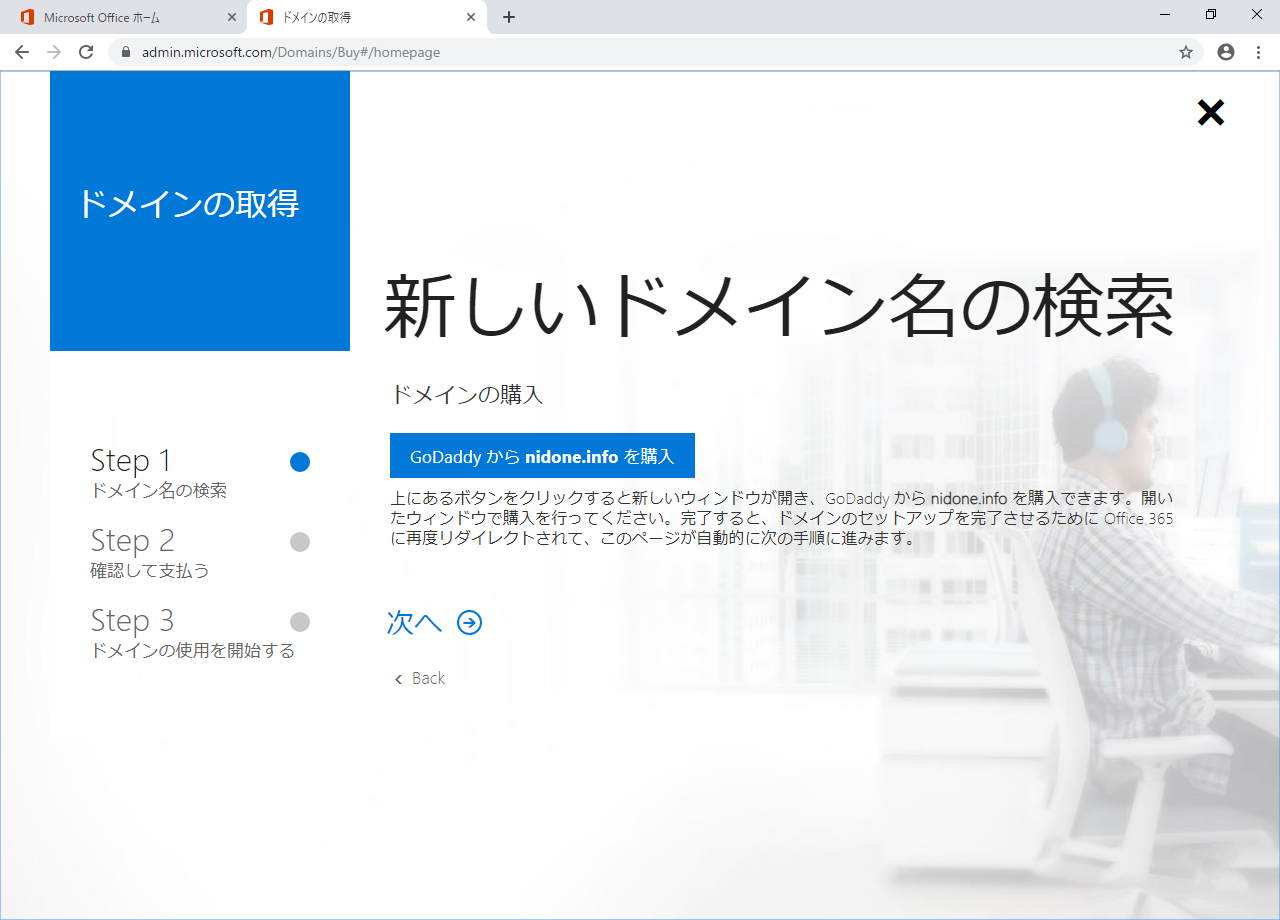Click the ドメイン名の検索 step label
This screenshot has width=1280, height=920.
coord(158,491)
